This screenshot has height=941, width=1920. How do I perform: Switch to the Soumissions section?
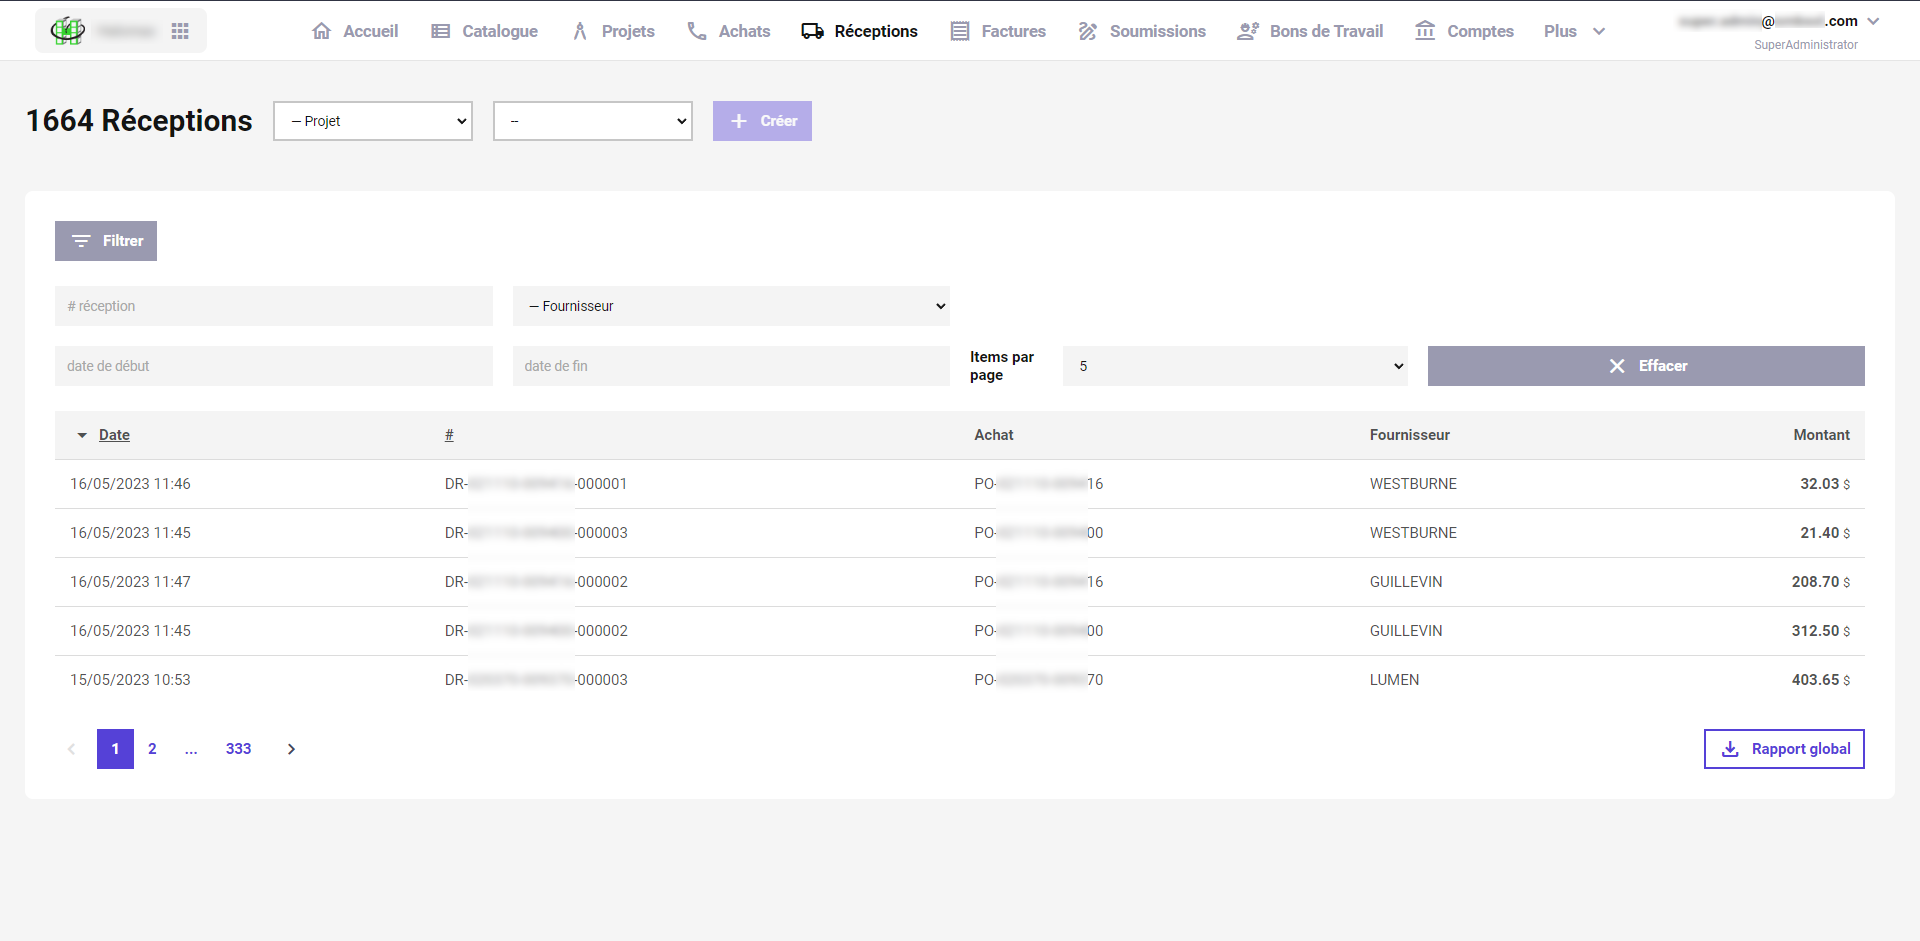pos(1157,31)
